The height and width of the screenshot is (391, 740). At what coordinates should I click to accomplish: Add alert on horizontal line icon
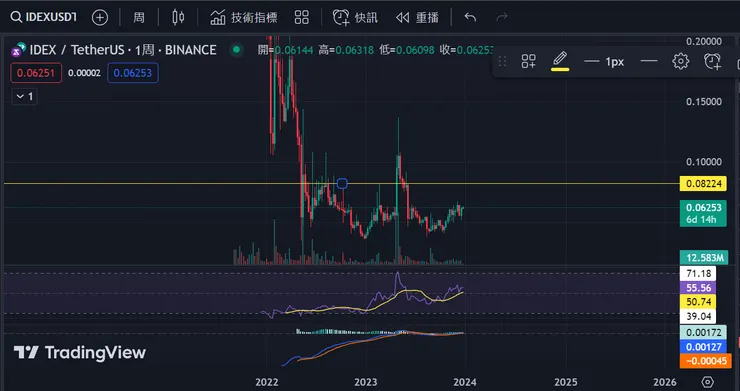[x=713, y=61]
